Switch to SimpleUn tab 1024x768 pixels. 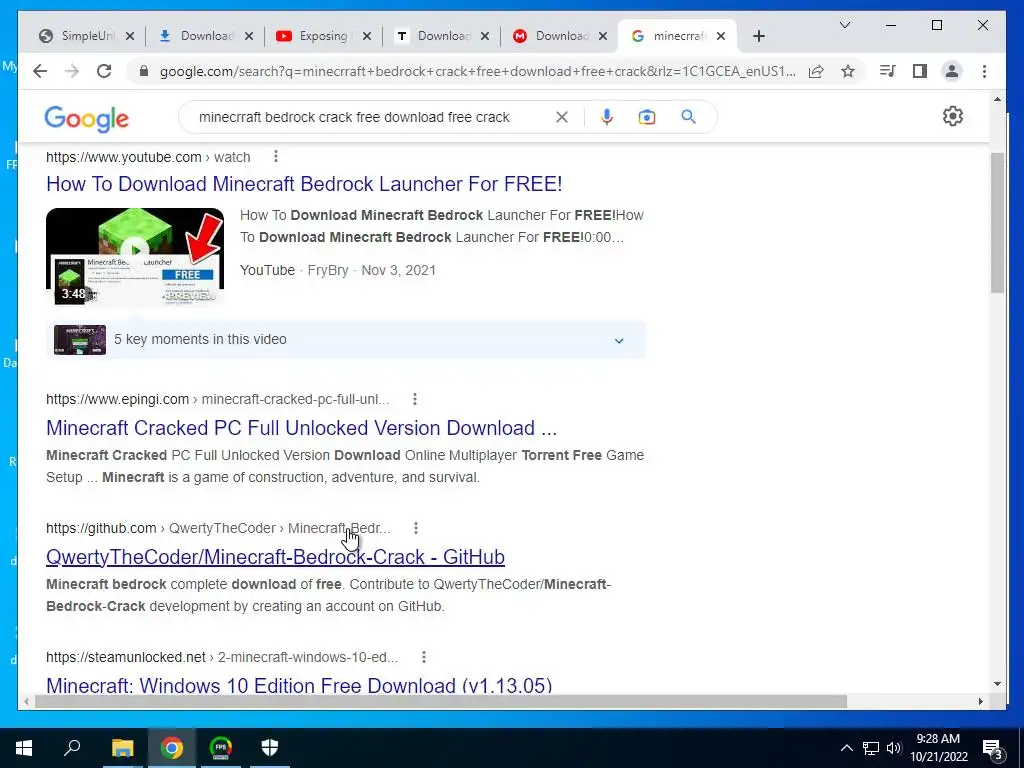click(x=86, y=36)
